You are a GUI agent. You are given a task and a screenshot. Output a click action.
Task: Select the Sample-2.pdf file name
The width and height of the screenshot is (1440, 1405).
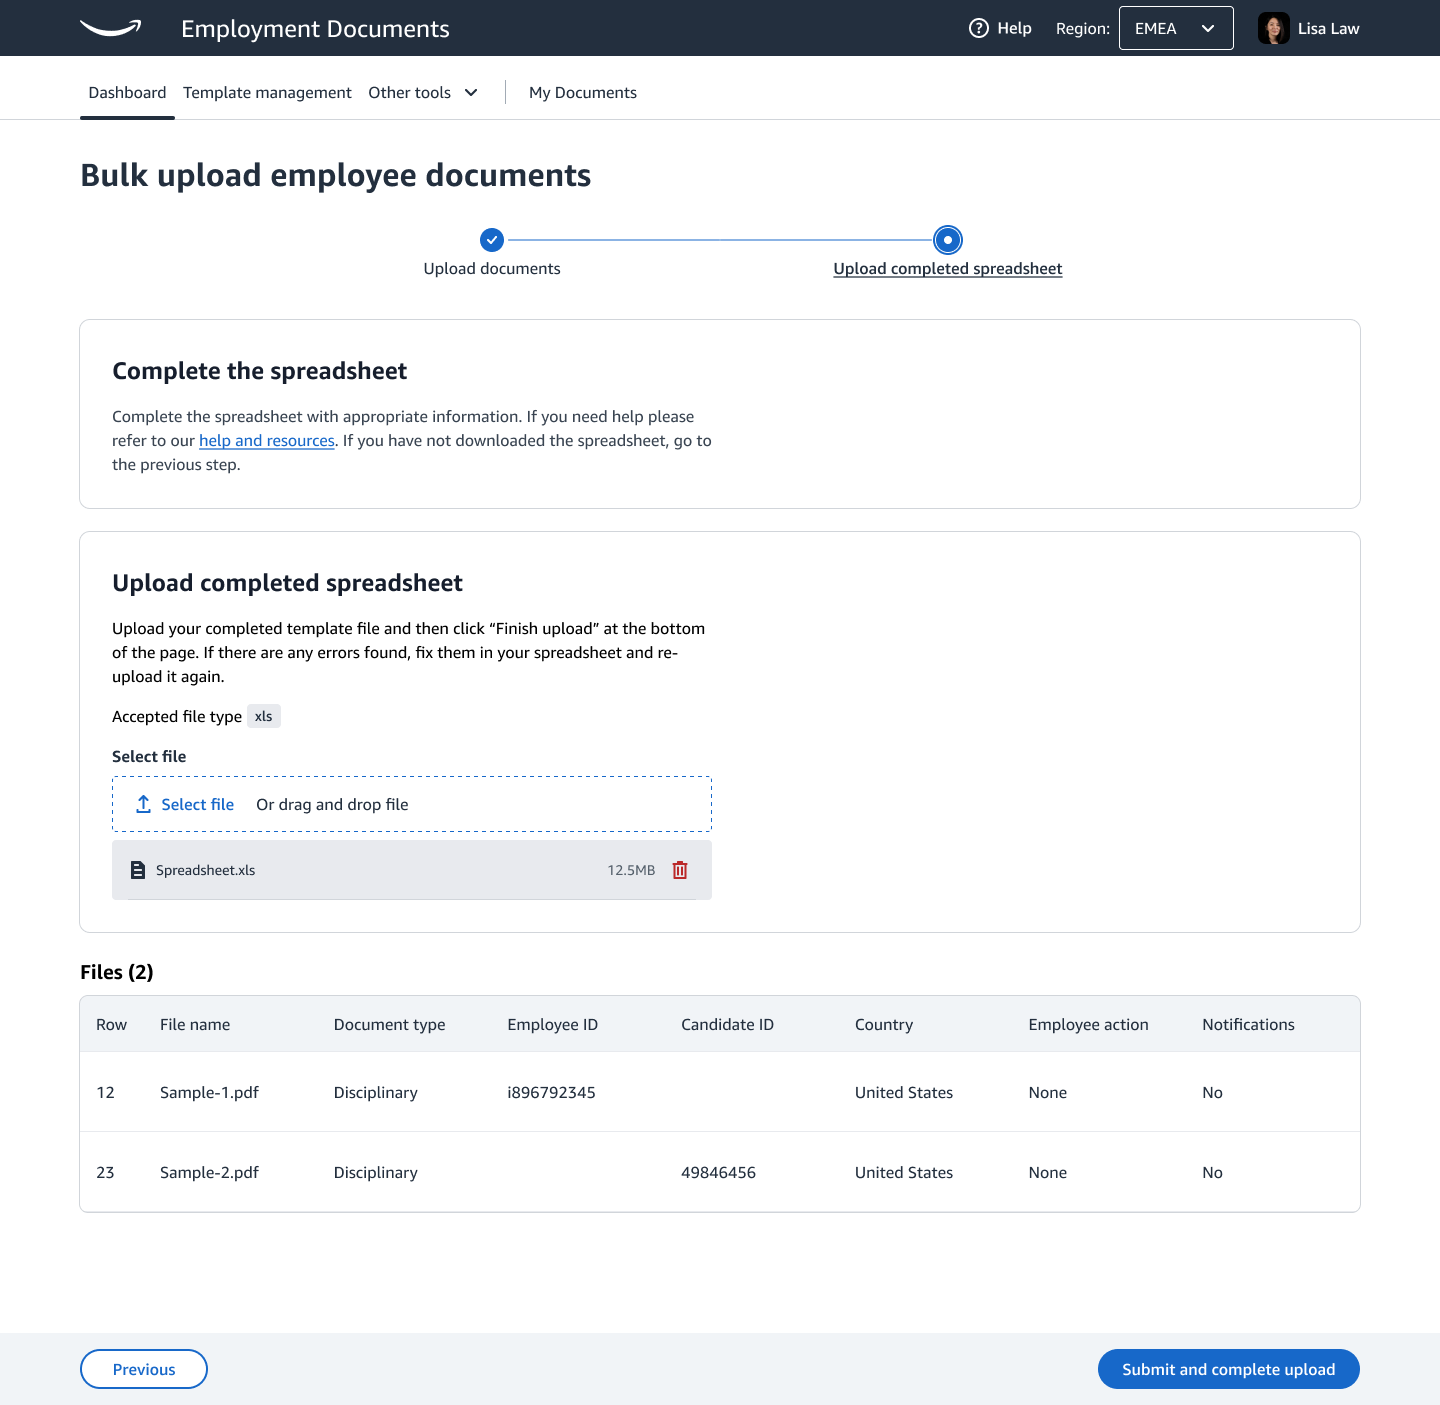click(209, 1172)
